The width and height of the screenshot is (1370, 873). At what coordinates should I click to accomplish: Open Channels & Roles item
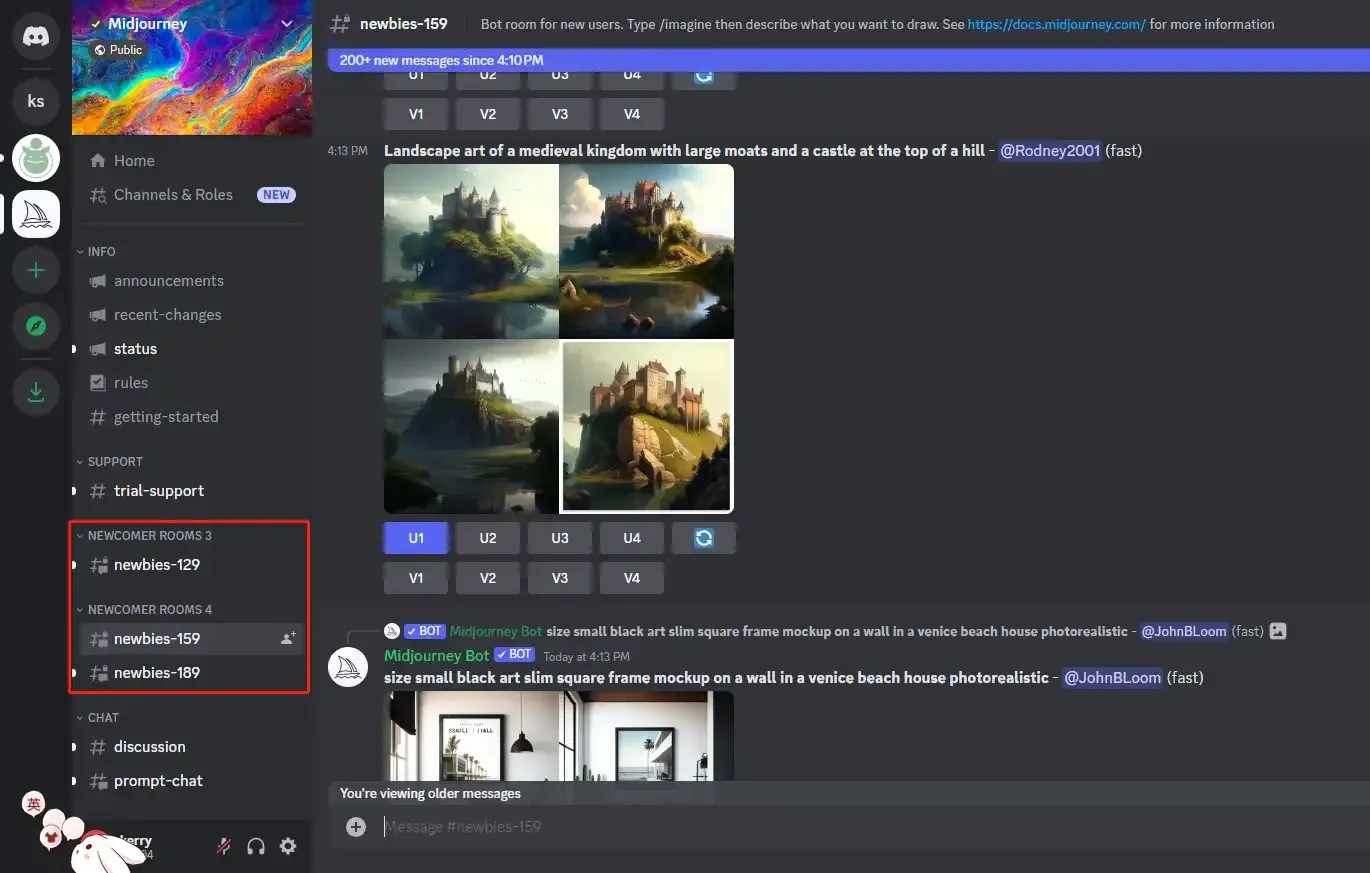coord(173,195)
